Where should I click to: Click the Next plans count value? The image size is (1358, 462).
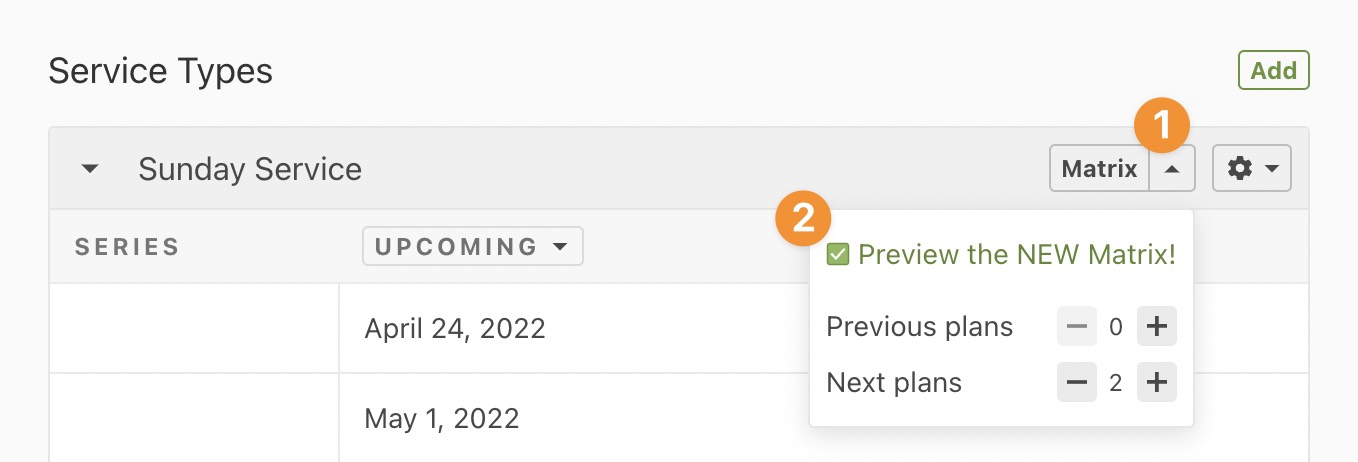coord(1116,383)
